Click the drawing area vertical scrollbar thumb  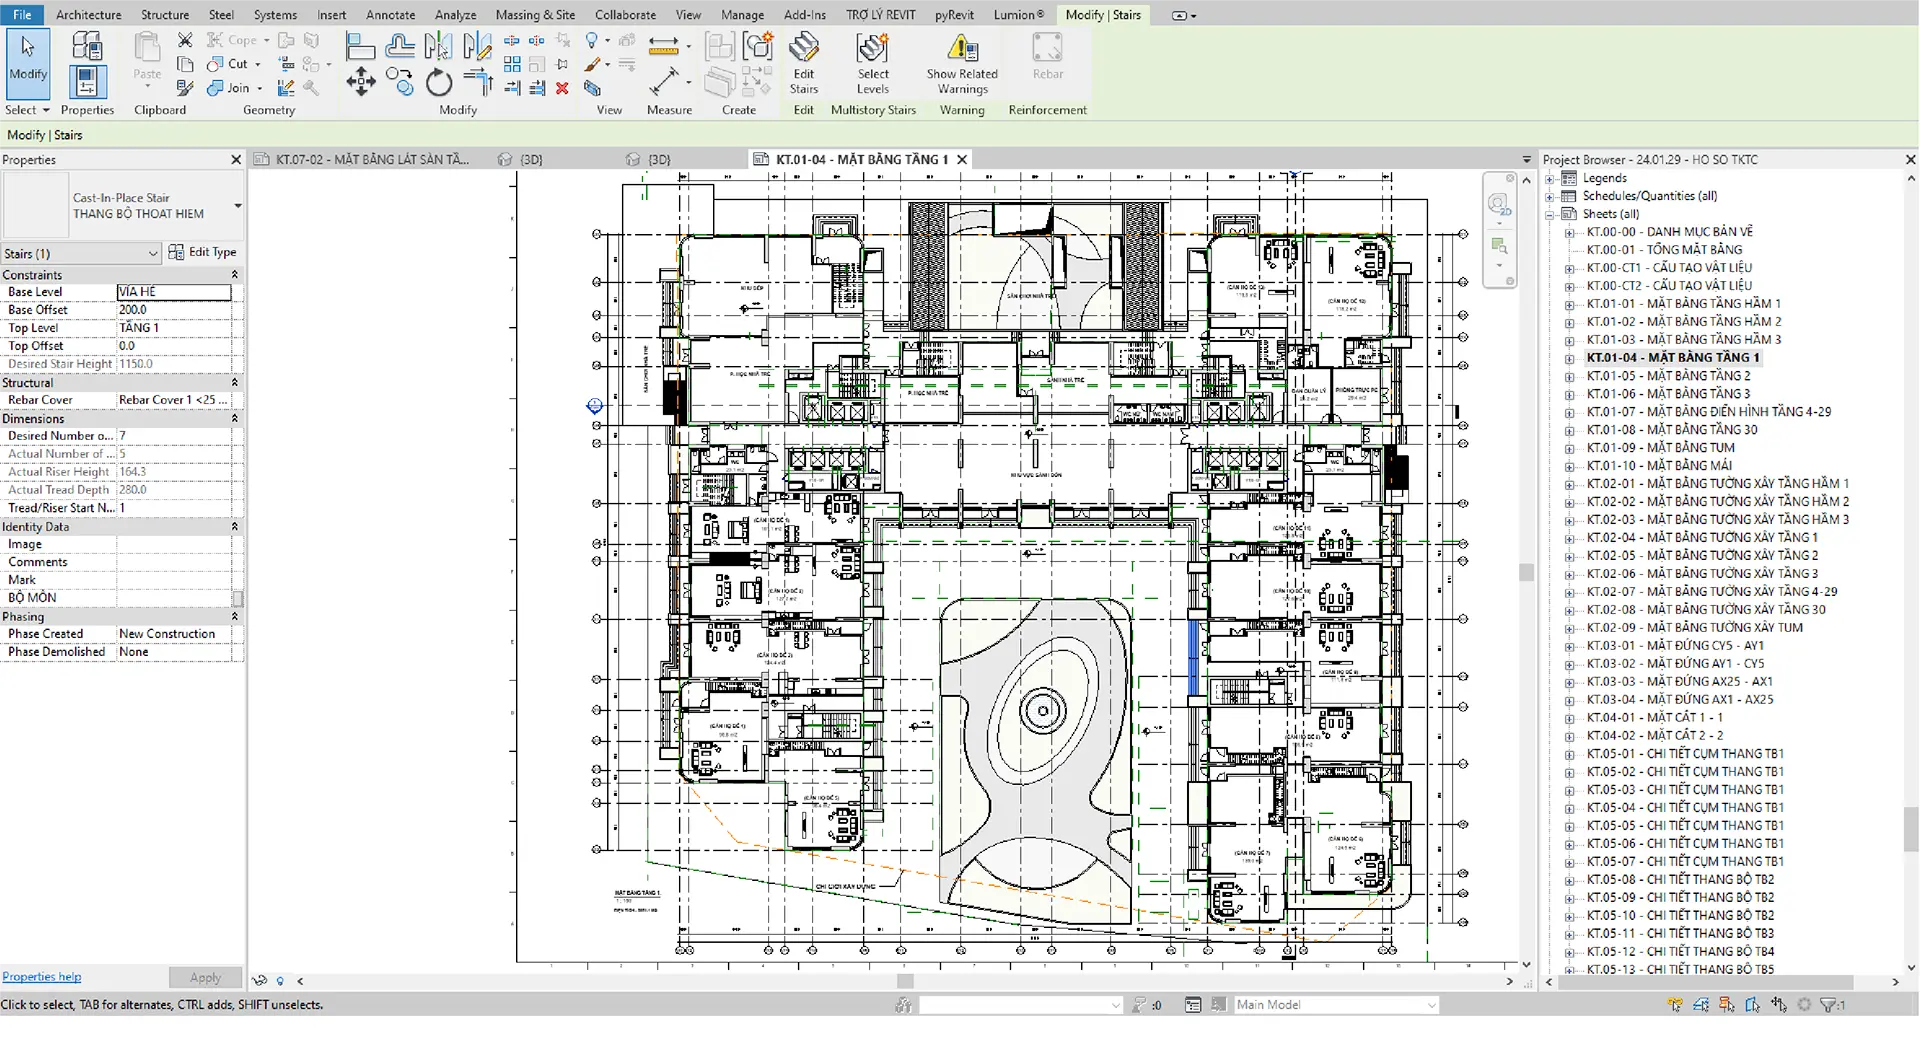click(1526, 572)
